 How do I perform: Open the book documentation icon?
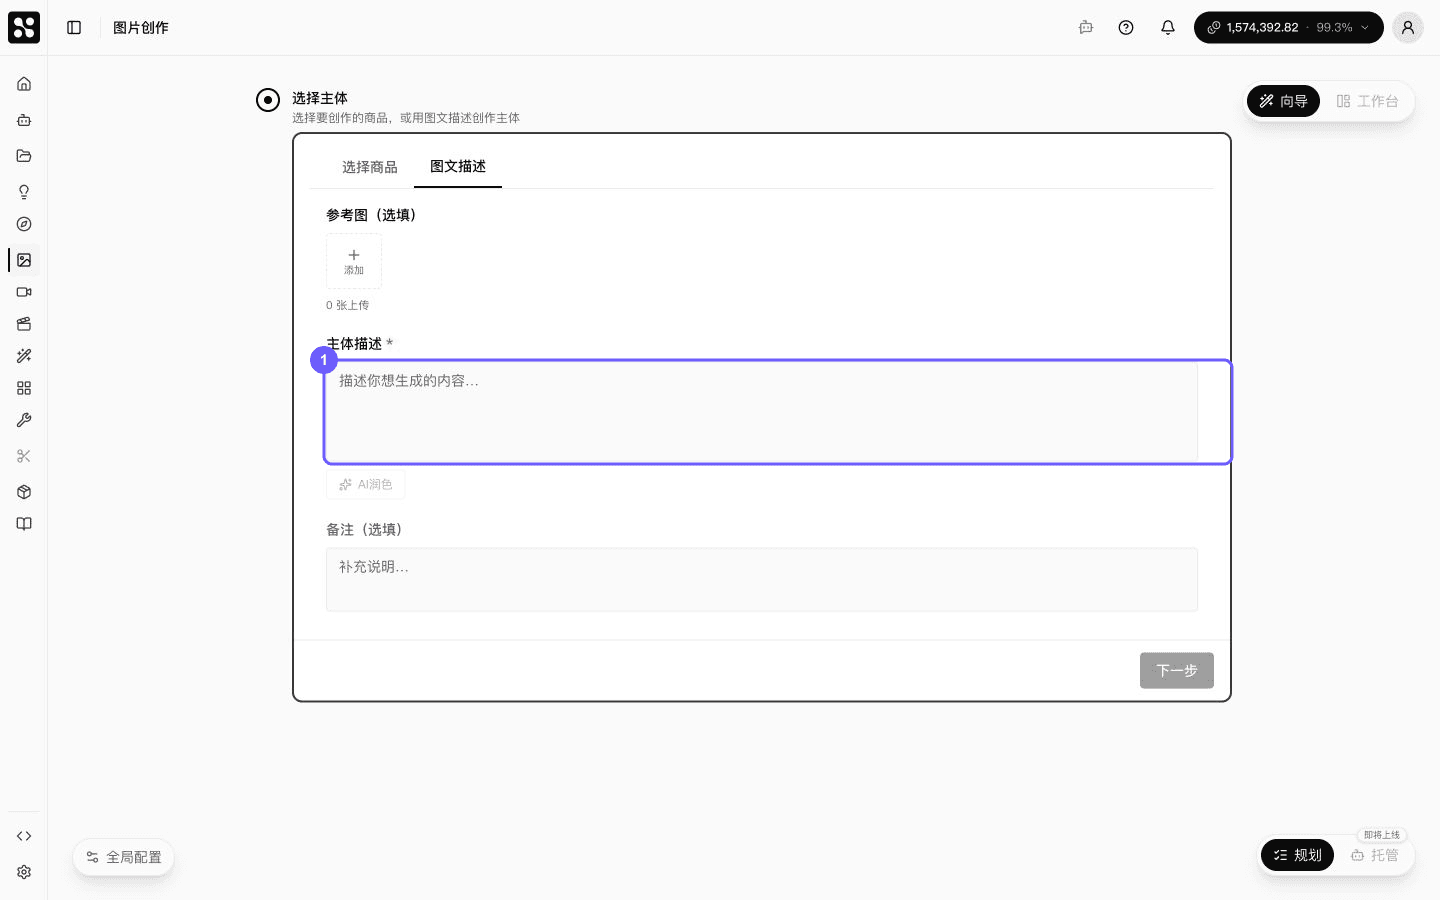(x=24, y=524)
